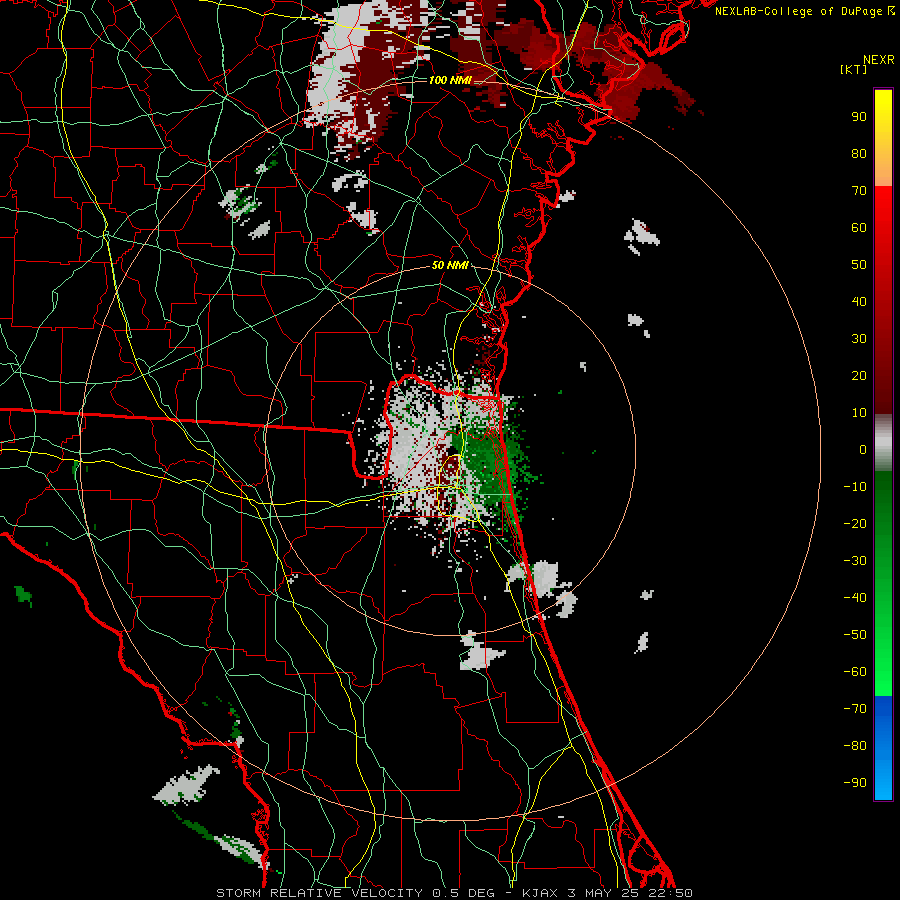Click the -60 value on velocity scale

(855, 672)
